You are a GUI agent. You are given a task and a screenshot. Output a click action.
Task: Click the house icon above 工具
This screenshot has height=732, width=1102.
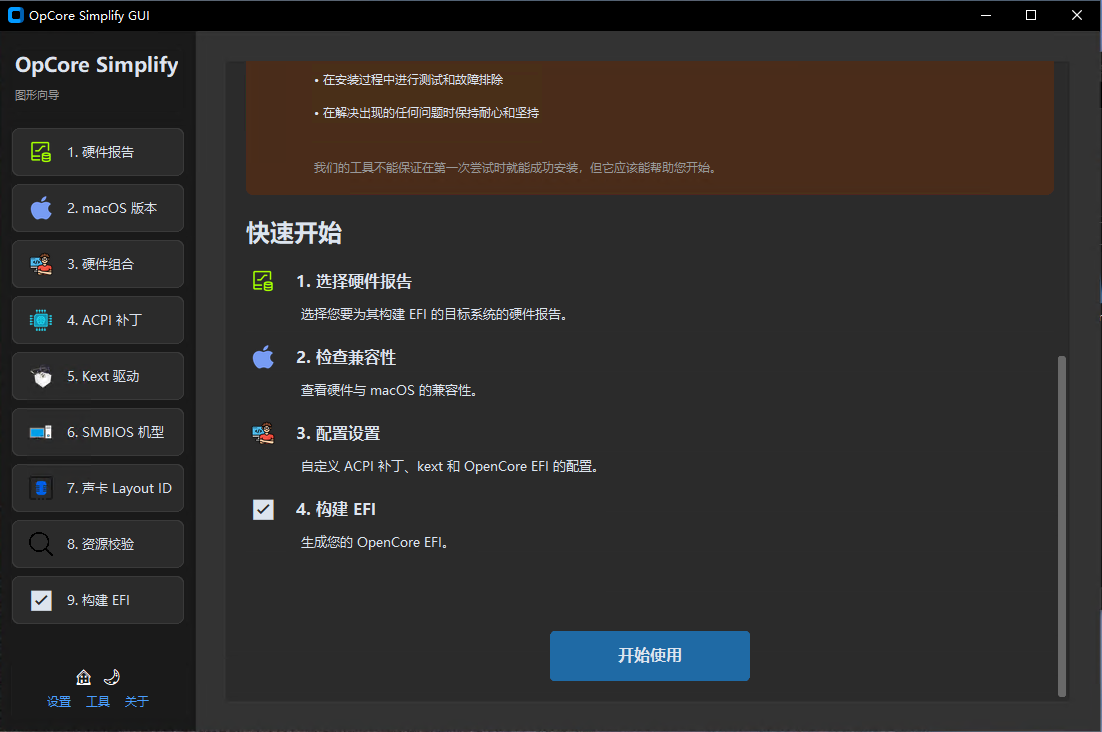84,677
